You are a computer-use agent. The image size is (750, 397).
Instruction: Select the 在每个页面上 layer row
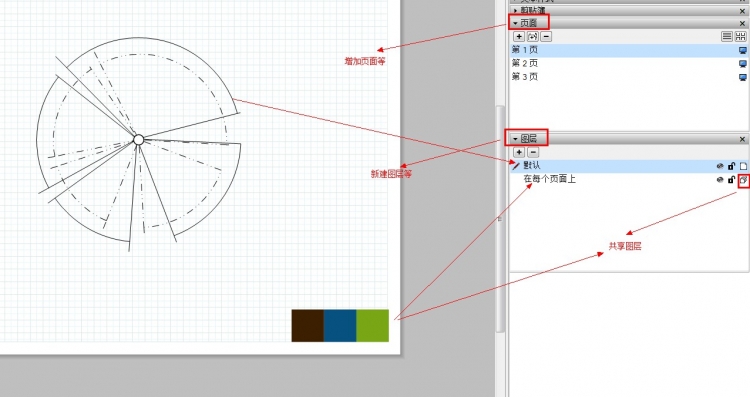click(x=629, y=180)
